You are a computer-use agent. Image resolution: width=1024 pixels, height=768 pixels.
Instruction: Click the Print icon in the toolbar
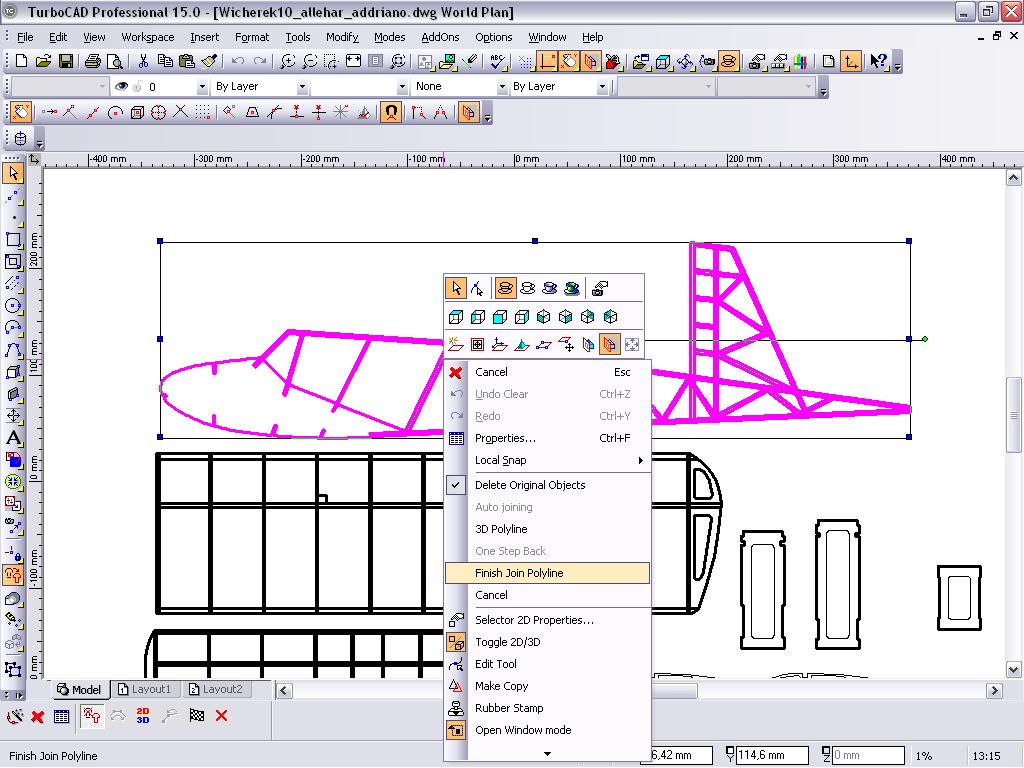(x=93, y=61)
